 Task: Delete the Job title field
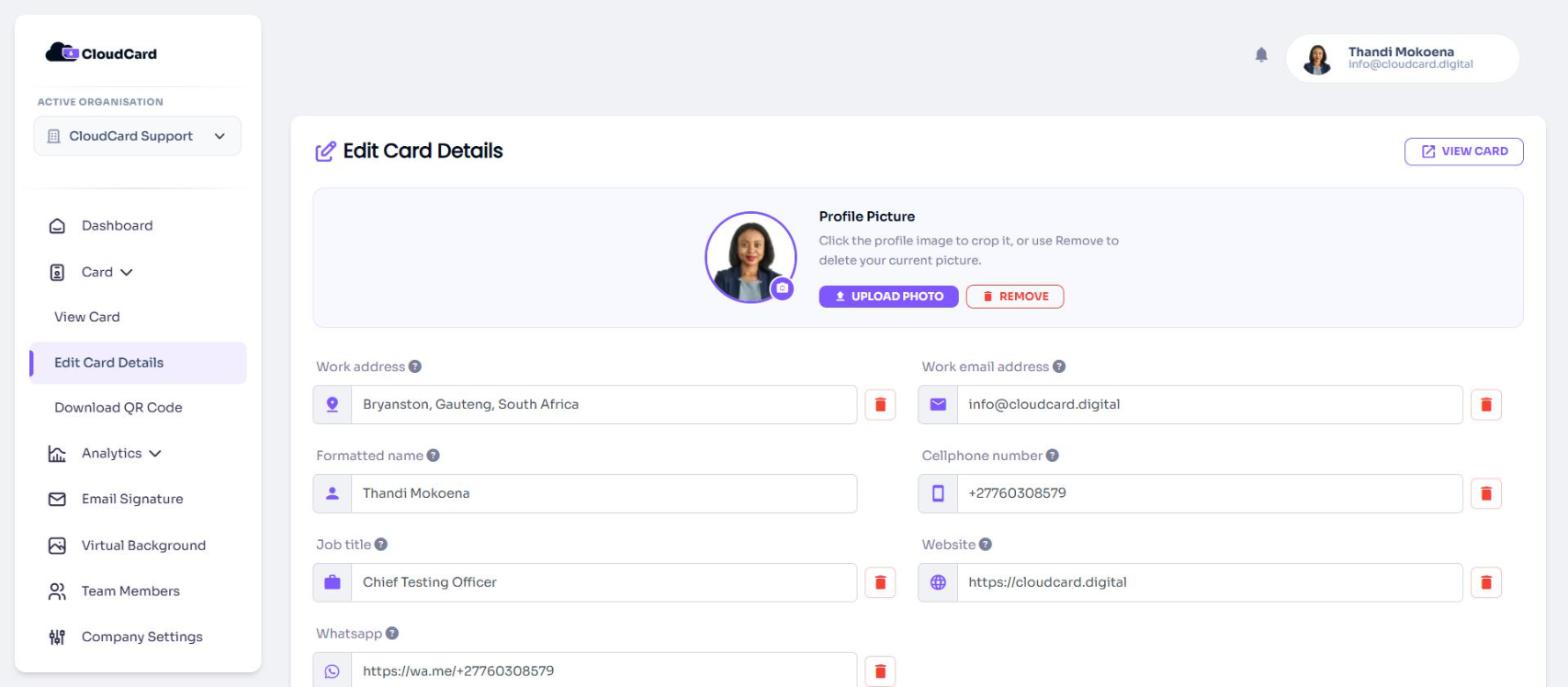880,583
